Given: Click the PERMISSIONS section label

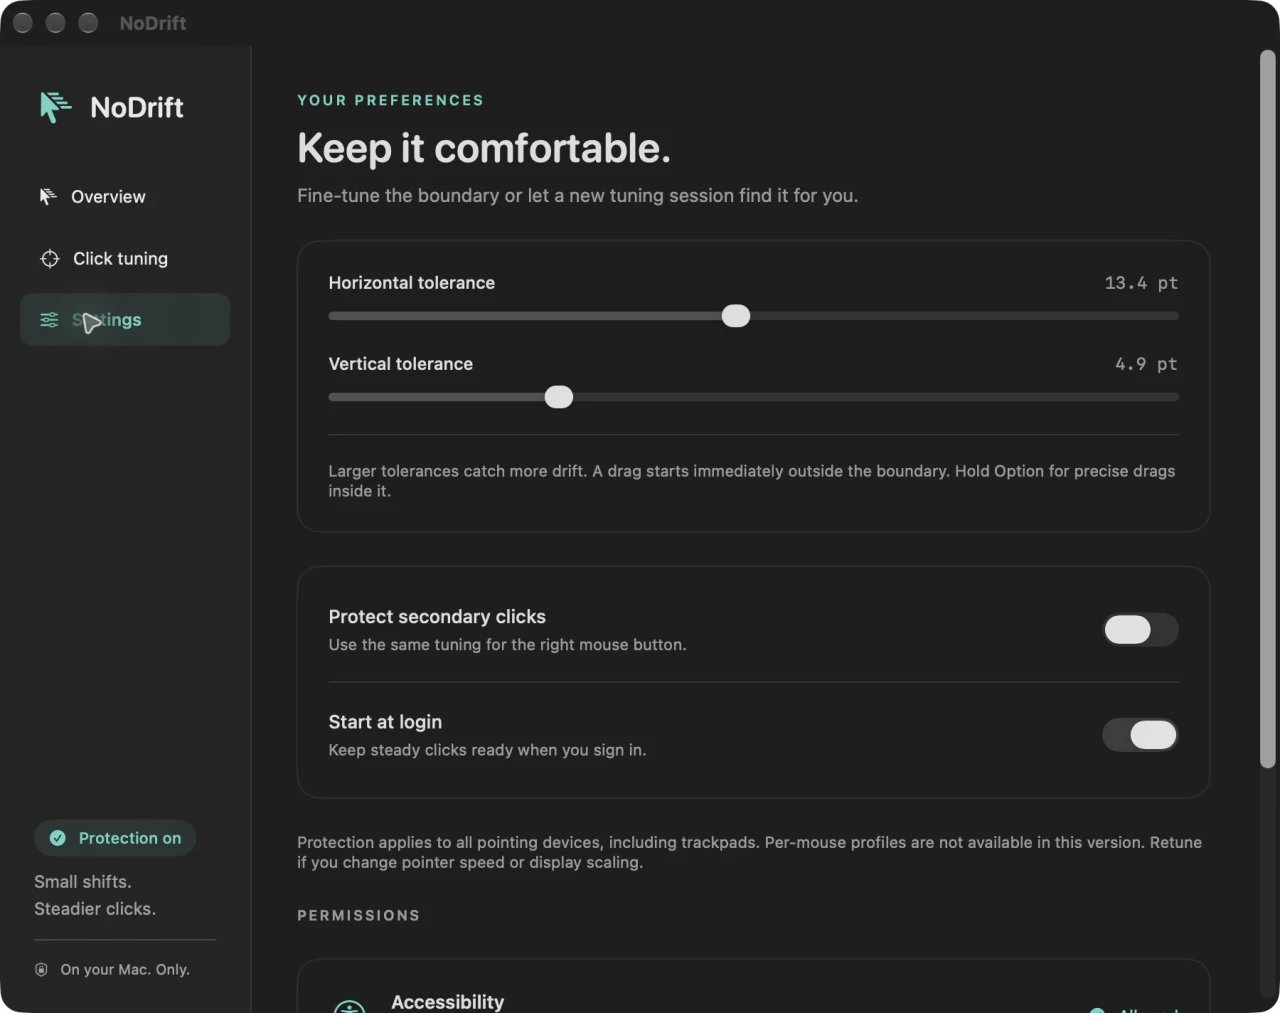Looking at the screenshot, I should click(359, 916).
